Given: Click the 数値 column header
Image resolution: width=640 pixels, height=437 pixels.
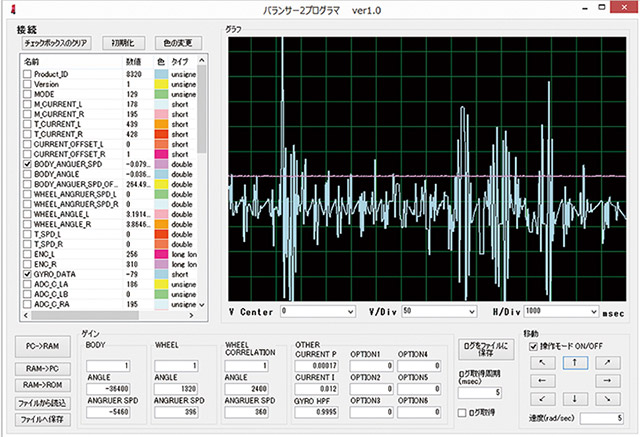Looking at the screenshot, I should click(x=133, y=62).
